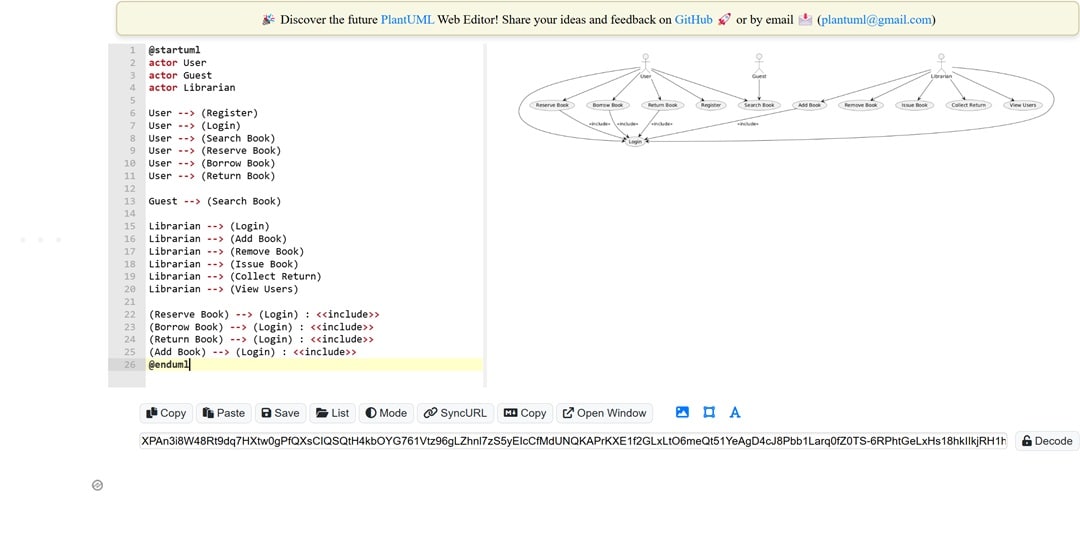Click the blue SVG vector icon

point(709,412)
